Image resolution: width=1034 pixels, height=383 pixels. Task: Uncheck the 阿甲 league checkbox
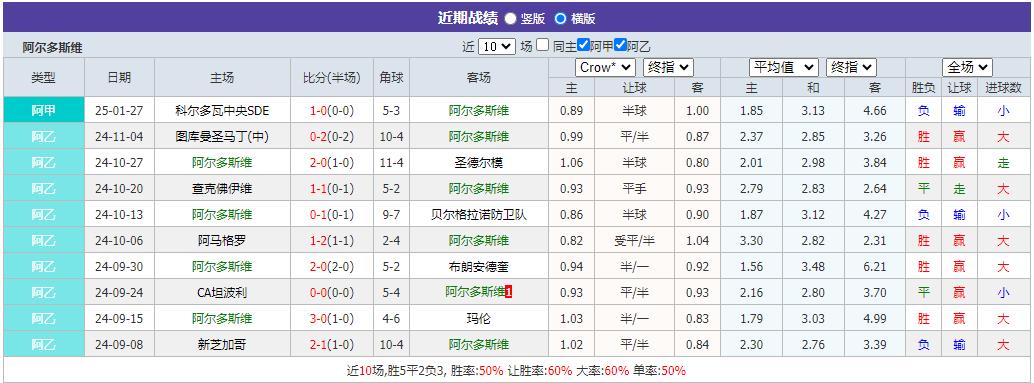(x=583, y=45)
